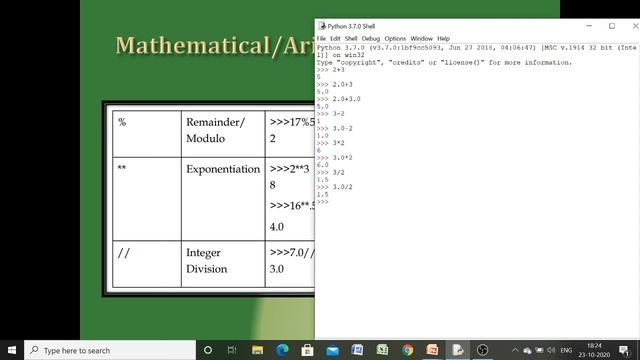Minimize the Python 3.7.0 Shell window
640x360 pixels.
tap(589, 26)
